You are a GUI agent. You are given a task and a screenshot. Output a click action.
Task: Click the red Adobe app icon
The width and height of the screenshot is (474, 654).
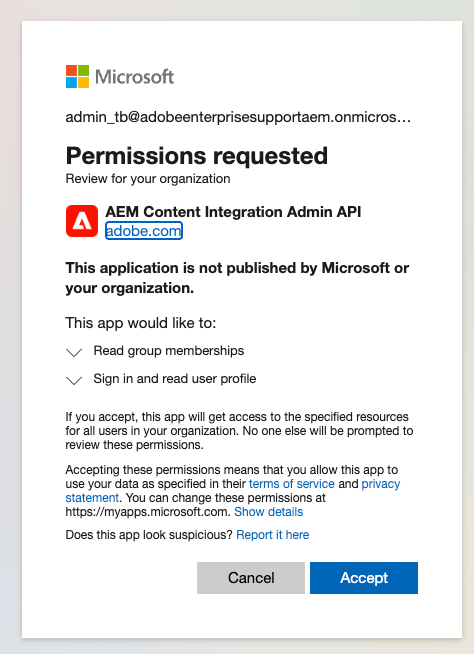82,221
